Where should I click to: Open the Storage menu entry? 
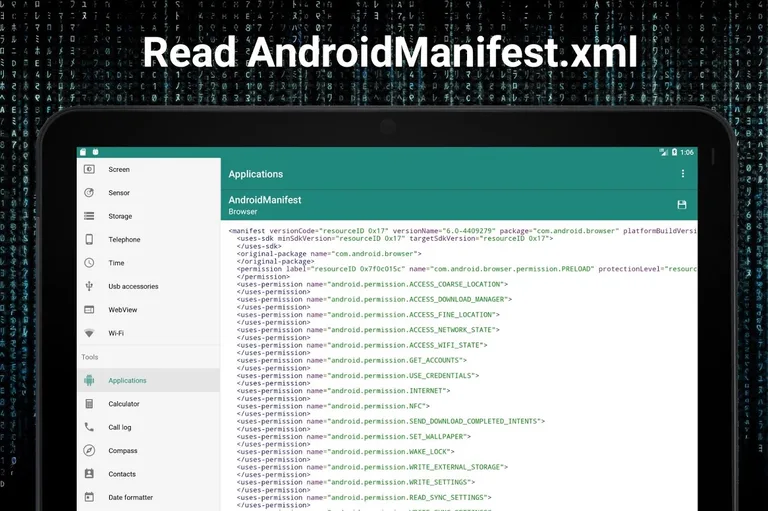click(149, 216)
